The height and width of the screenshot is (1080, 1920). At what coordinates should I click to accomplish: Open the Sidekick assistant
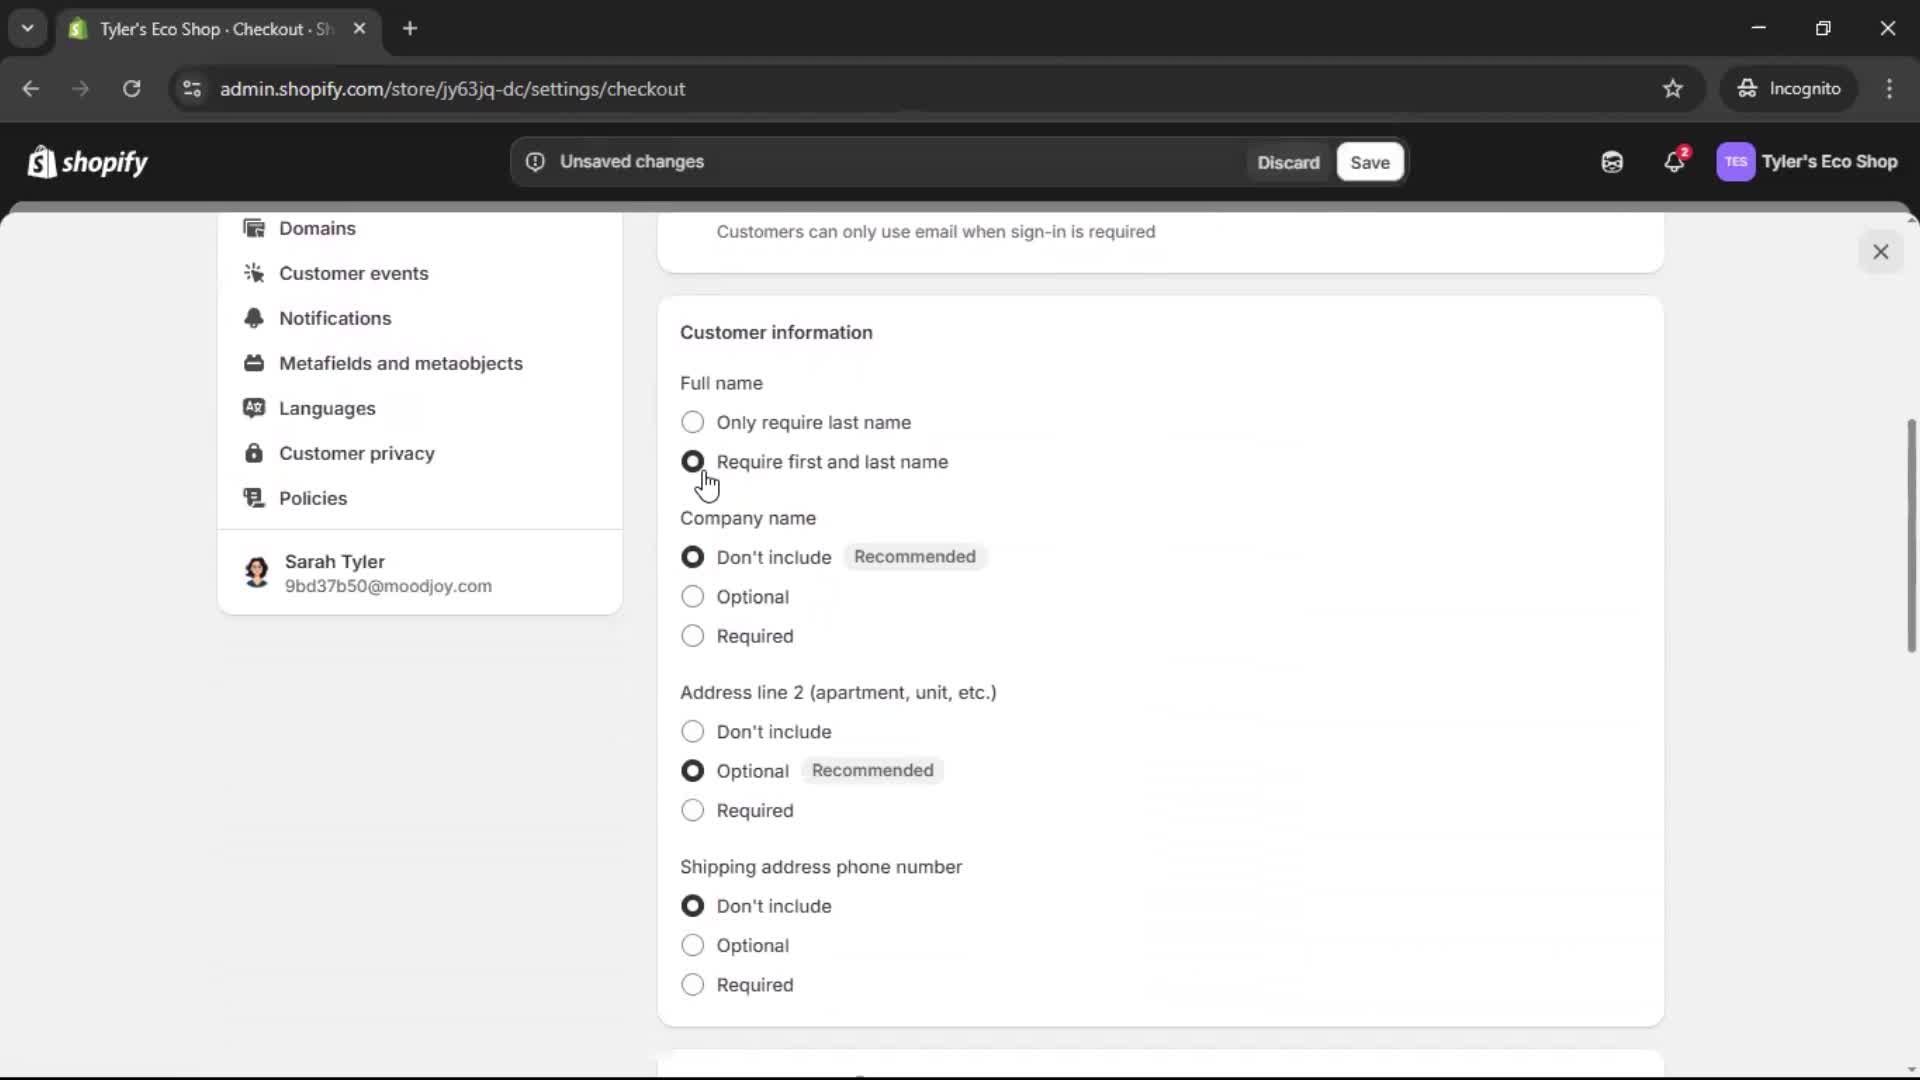pyautogui.click(x=1611, y=161)
